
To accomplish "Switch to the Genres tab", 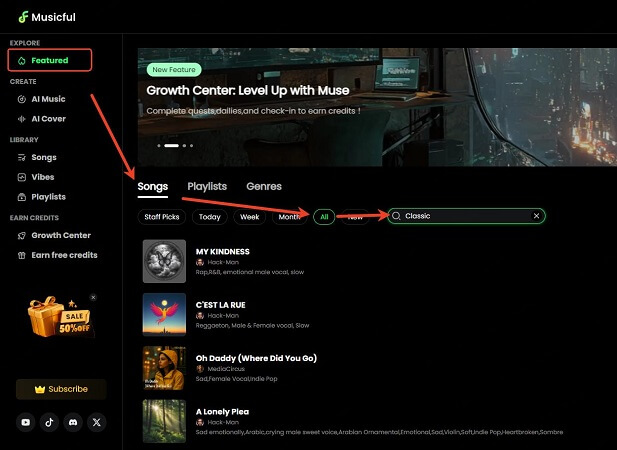I will [x=263, y=186].
